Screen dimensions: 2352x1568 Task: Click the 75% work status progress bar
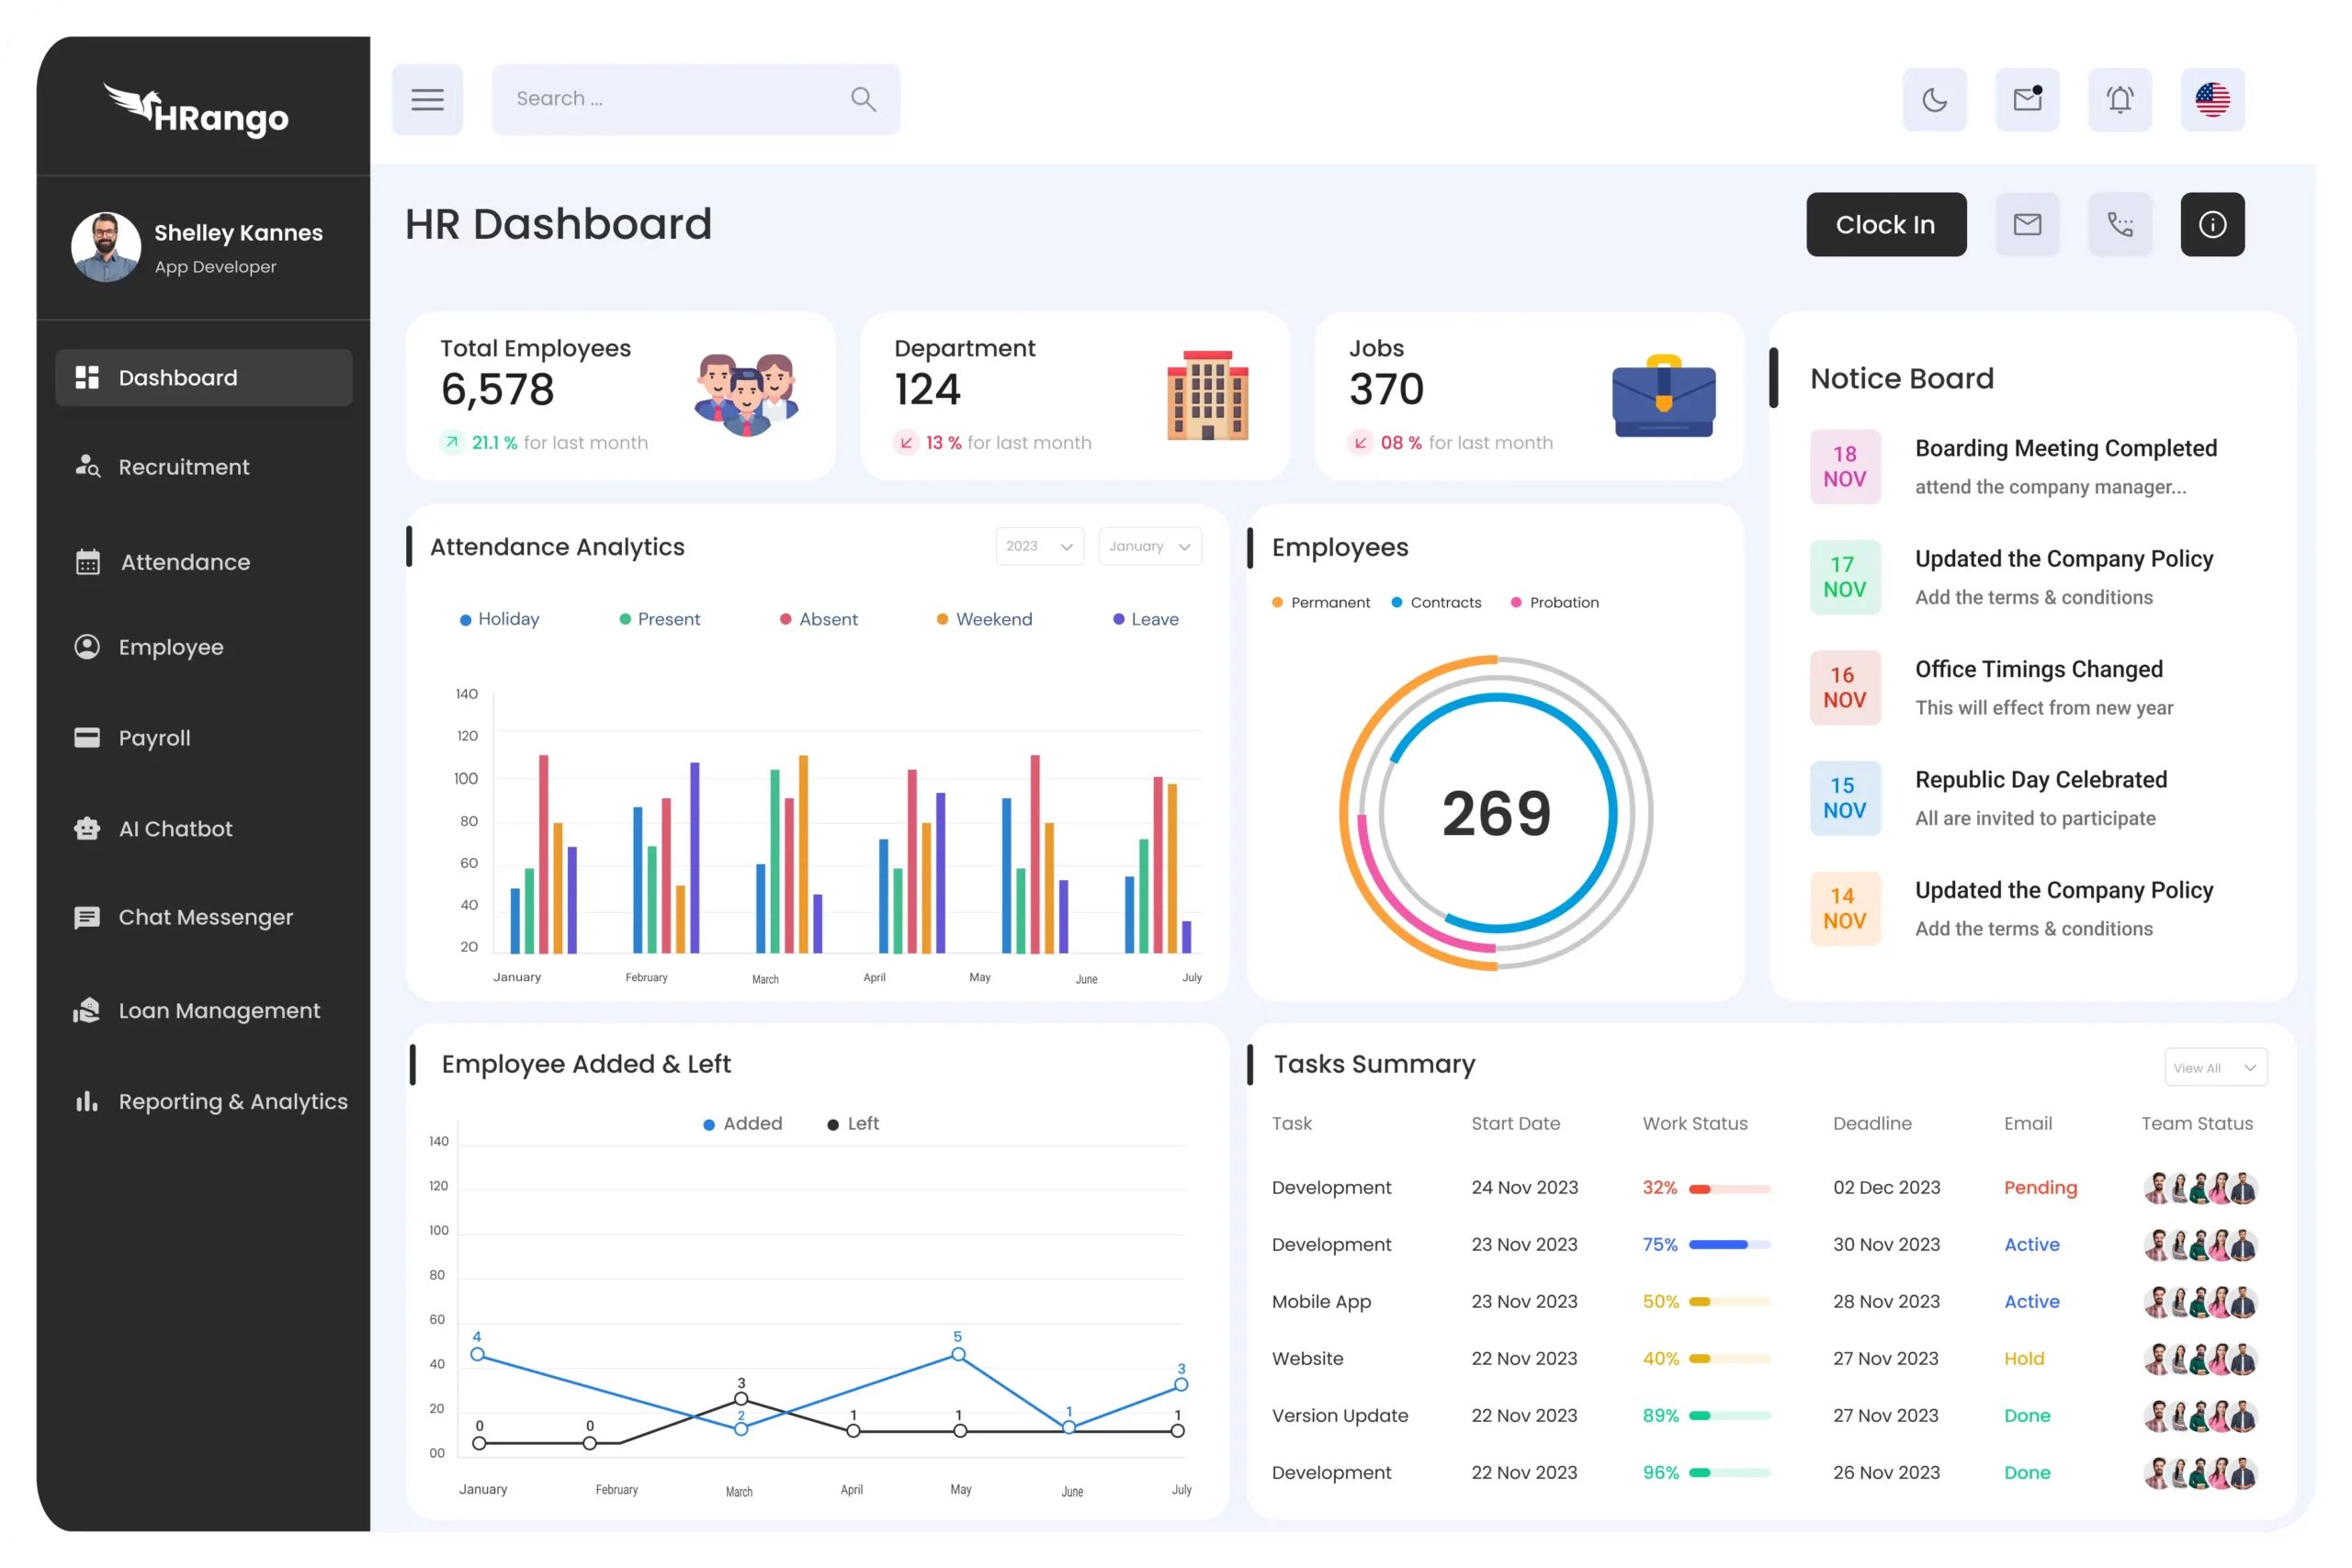pos(1729,1245)
